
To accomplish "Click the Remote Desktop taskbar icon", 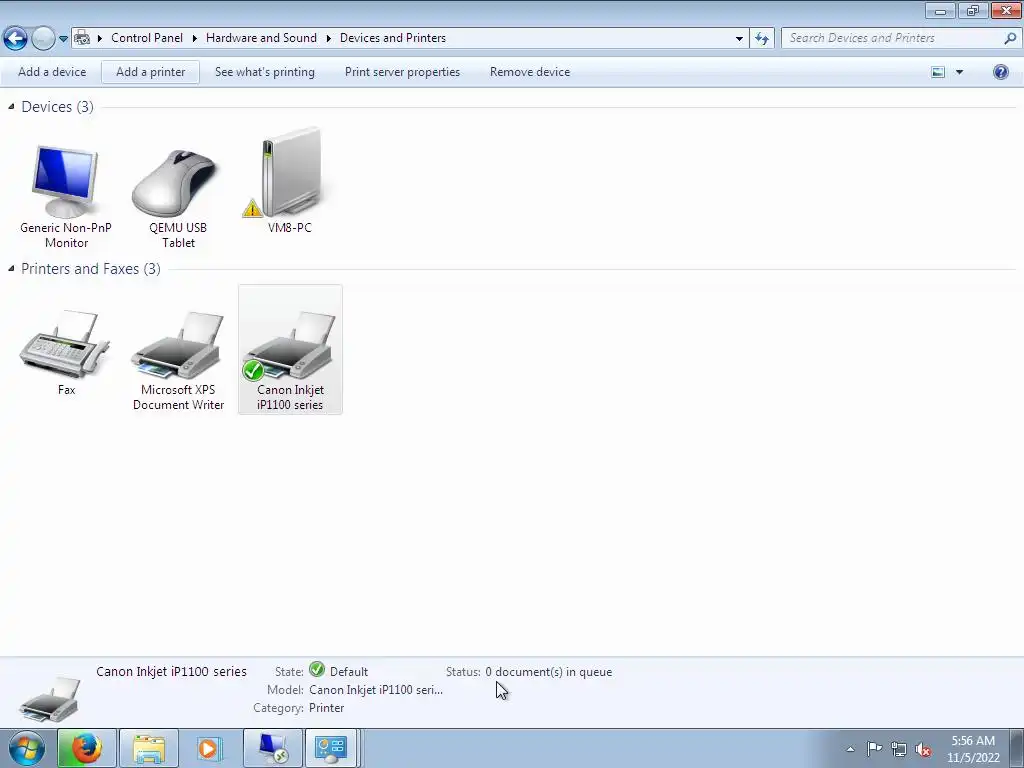I will click(272, 748).
